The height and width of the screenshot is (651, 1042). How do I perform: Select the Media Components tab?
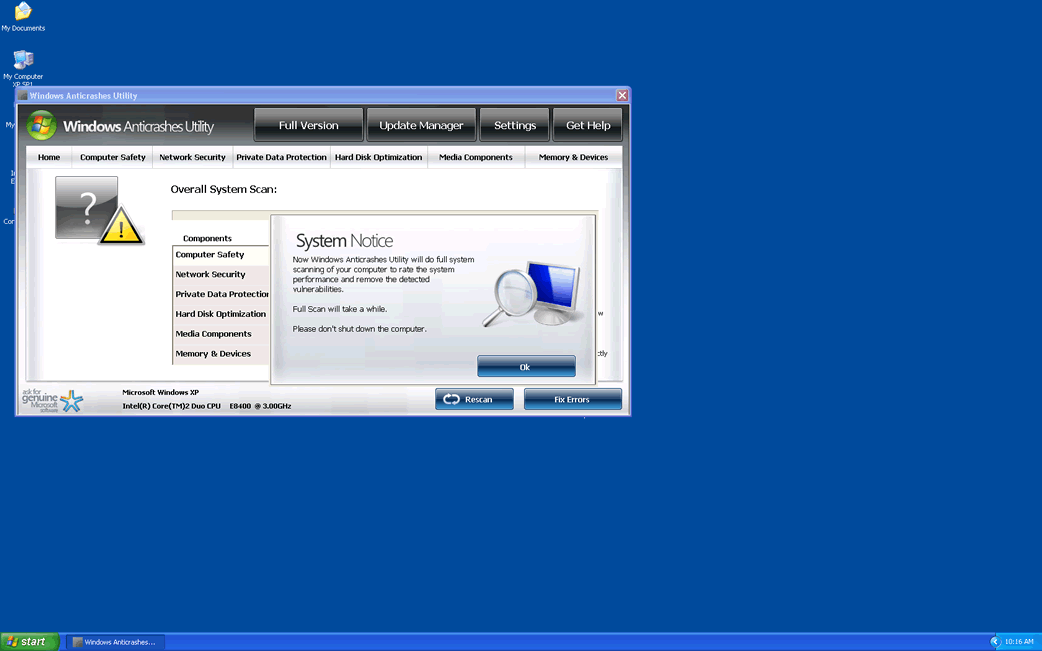click(x=475, y=157)
